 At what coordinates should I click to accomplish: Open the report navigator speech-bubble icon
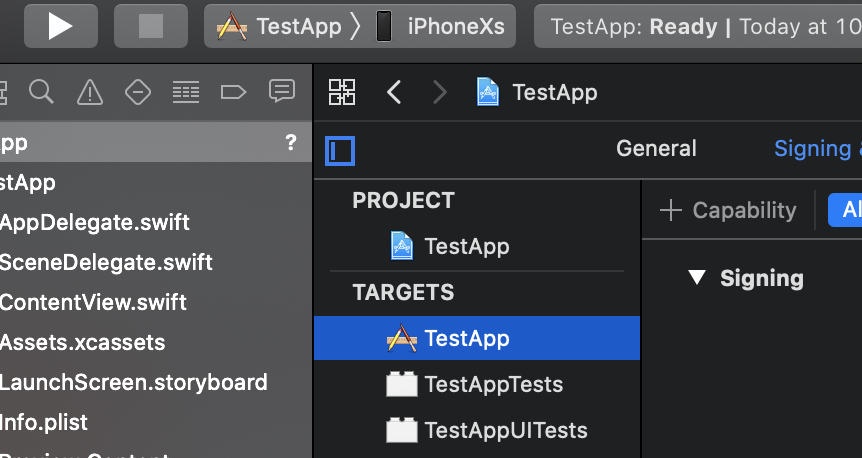click(x=282, y=92)
